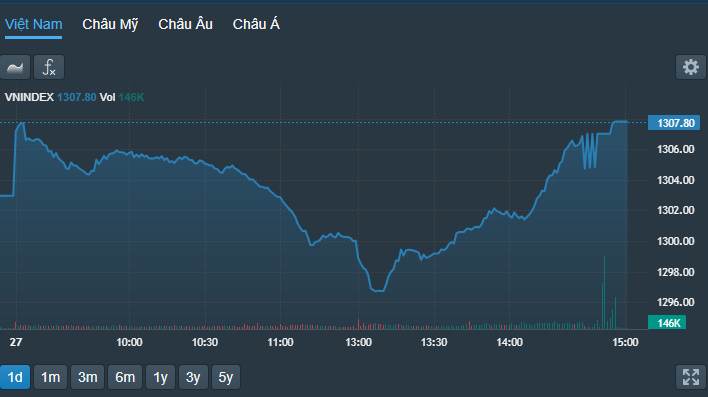The image size is (708, 397).
Task: Open chart settings gear
Action: (690, 67)
